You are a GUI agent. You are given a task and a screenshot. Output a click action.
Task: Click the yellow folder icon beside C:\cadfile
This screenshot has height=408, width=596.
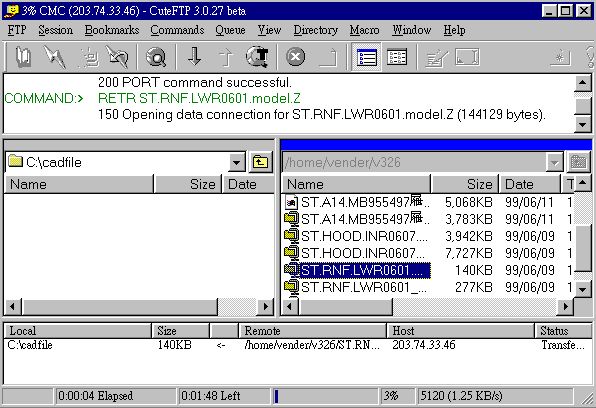point(15,161)
